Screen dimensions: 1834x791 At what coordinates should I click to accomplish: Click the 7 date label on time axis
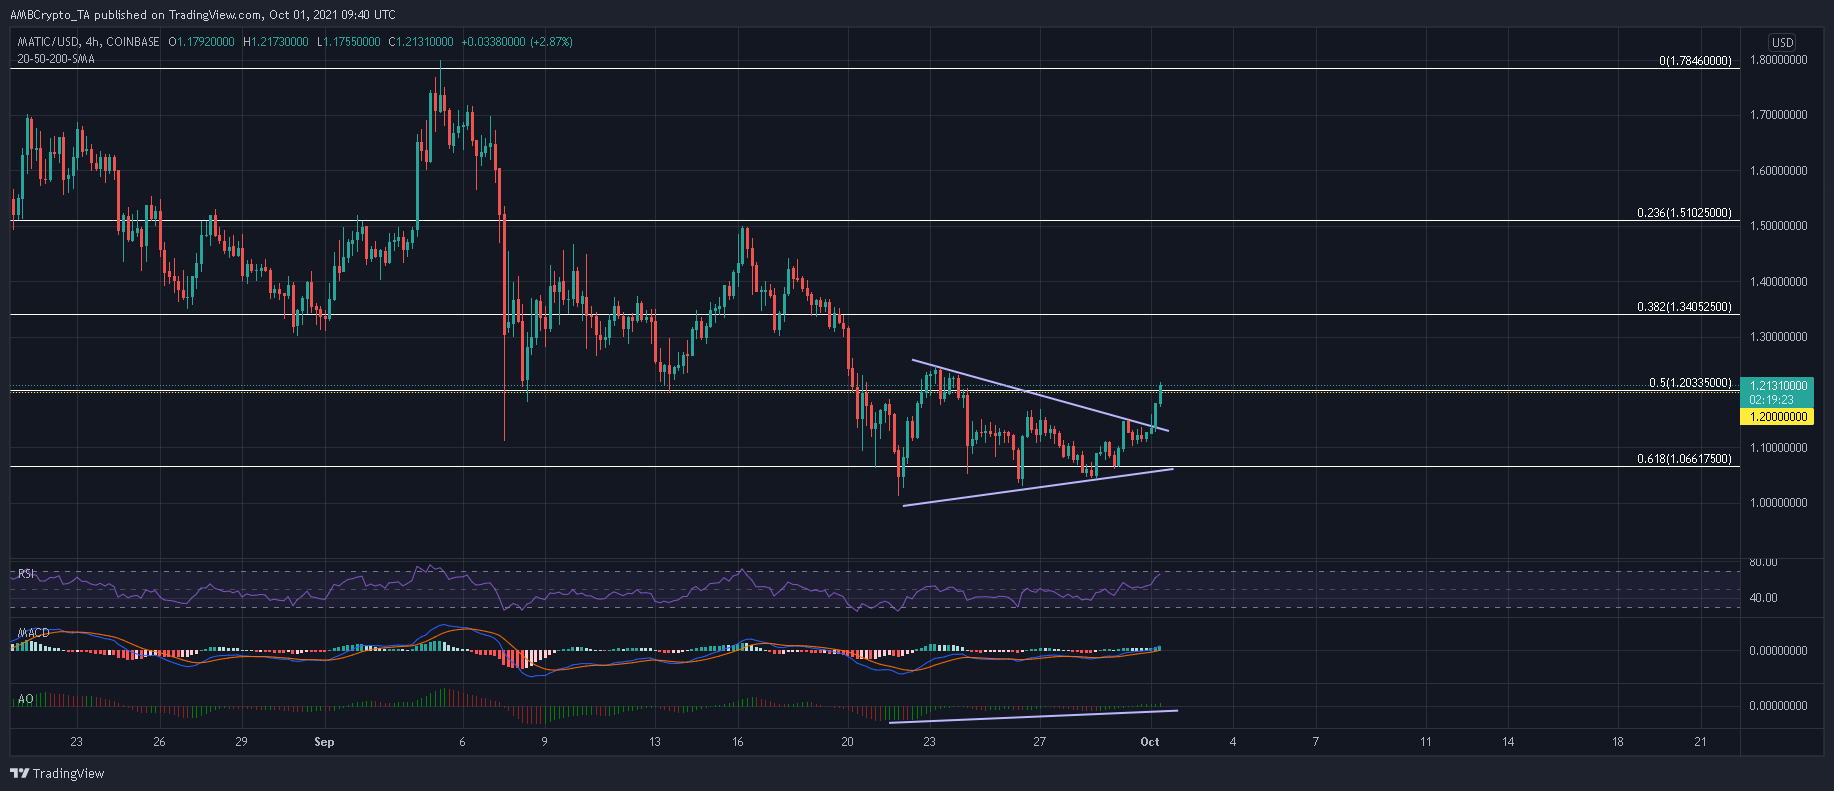[1316, 742]
